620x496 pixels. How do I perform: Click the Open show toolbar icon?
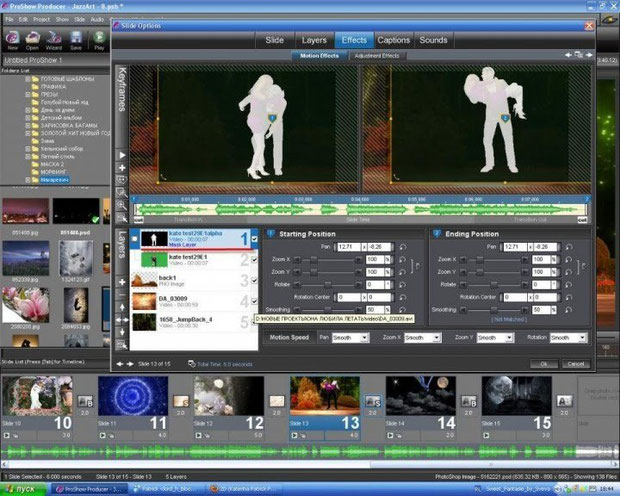pos(32,40)
